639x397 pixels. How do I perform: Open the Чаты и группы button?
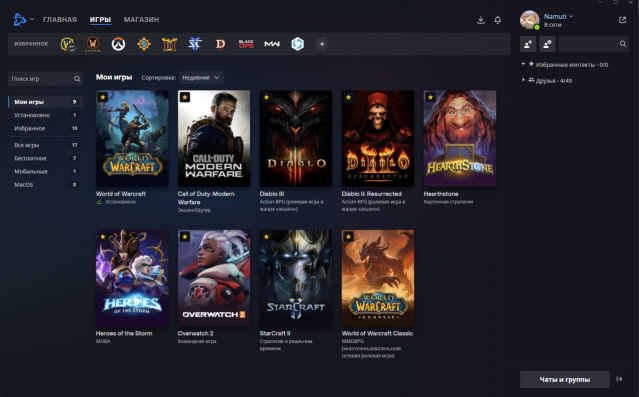coord(565,379)
